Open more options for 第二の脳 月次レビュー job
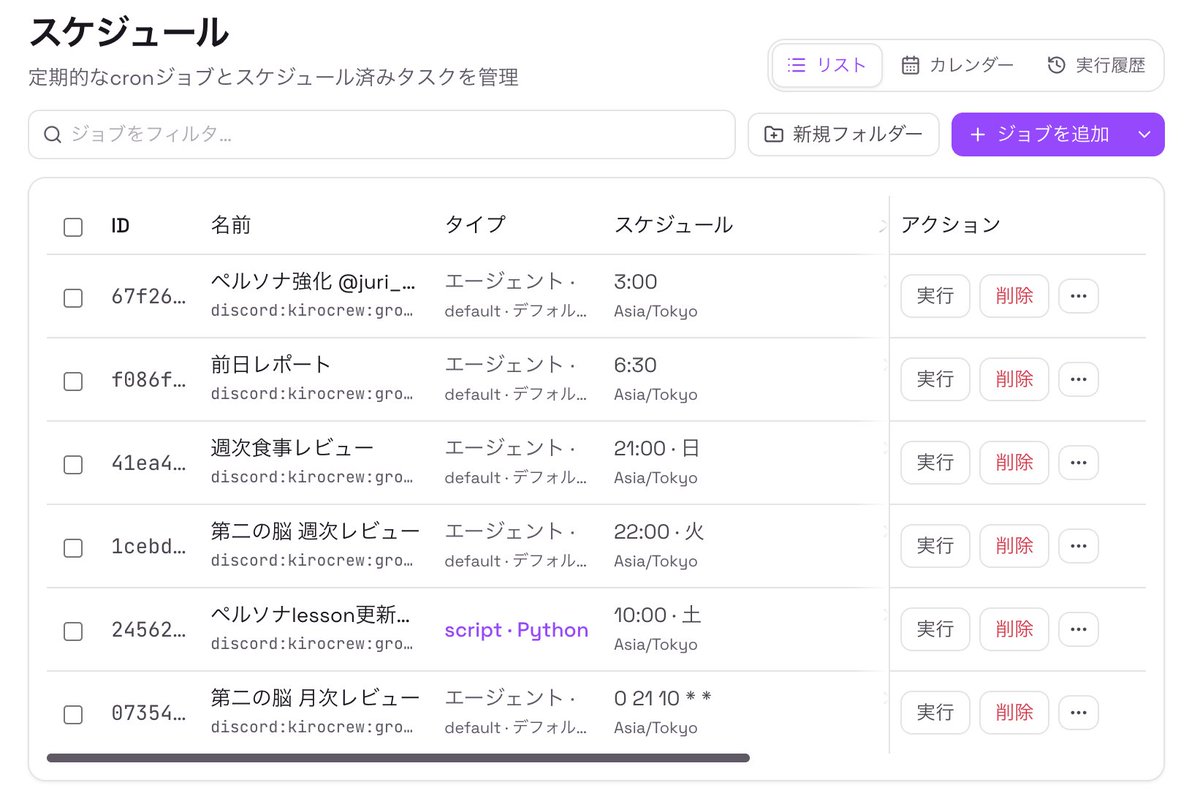This screenshot has height=804, width=1200. (1078, 712)
